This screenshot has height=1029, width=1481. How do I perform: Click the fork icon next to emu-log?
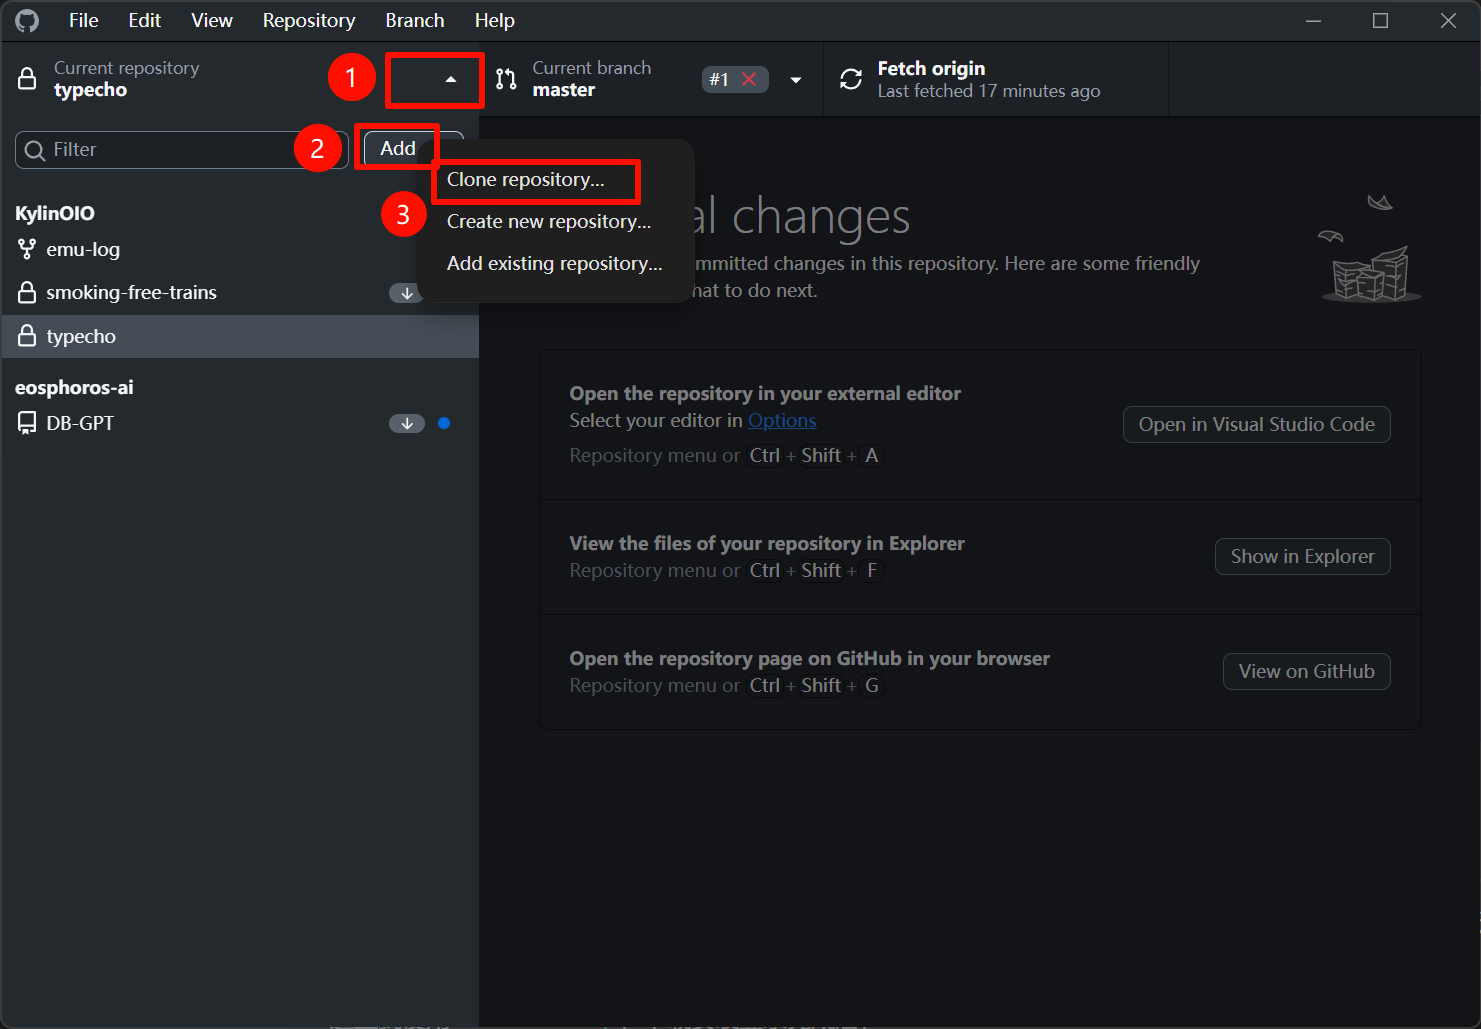[27, 250]
